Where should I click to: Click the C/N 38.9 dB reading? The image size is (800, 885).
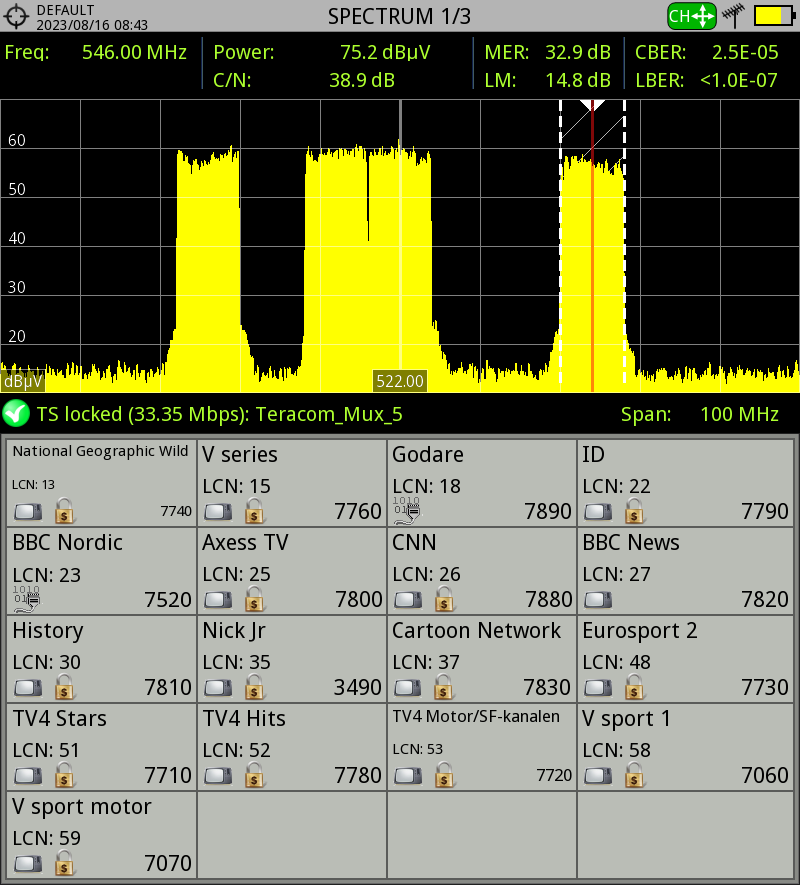pyautogui.click(x=304, y=80)
